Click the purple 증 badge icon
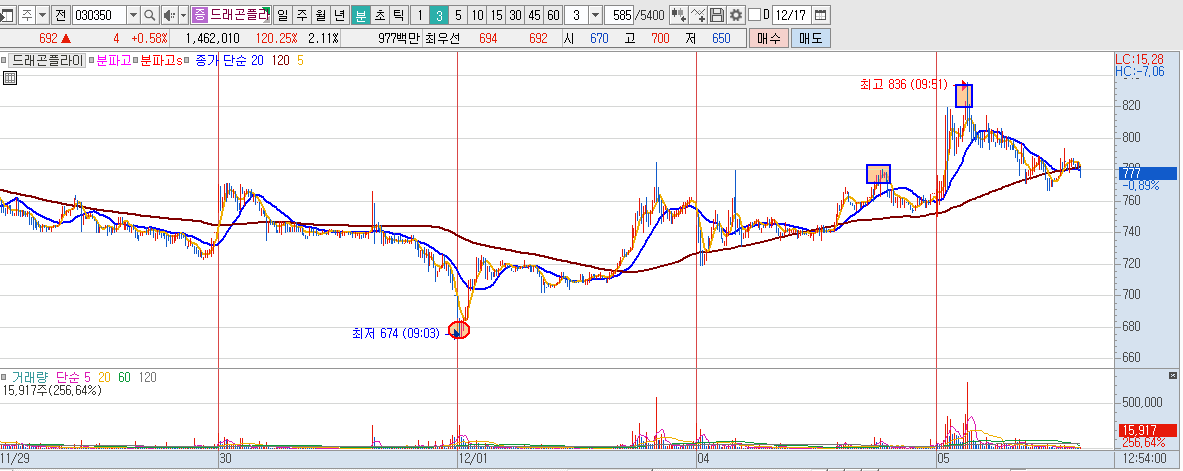The image size is (1183, 471). point(200,14)
